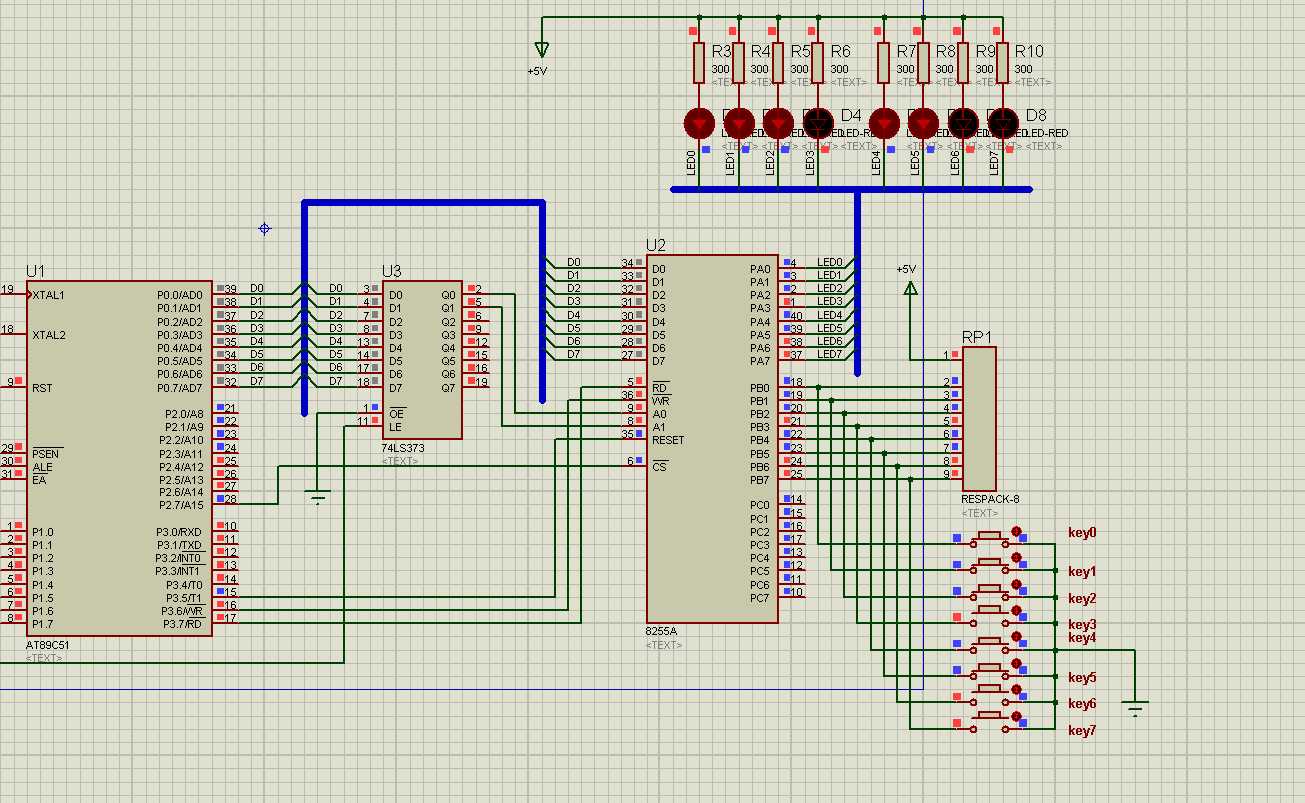This screenshot has height=803, width=1305.
Task: Click the key6 net label
Action: click(x=1082, y=704)
